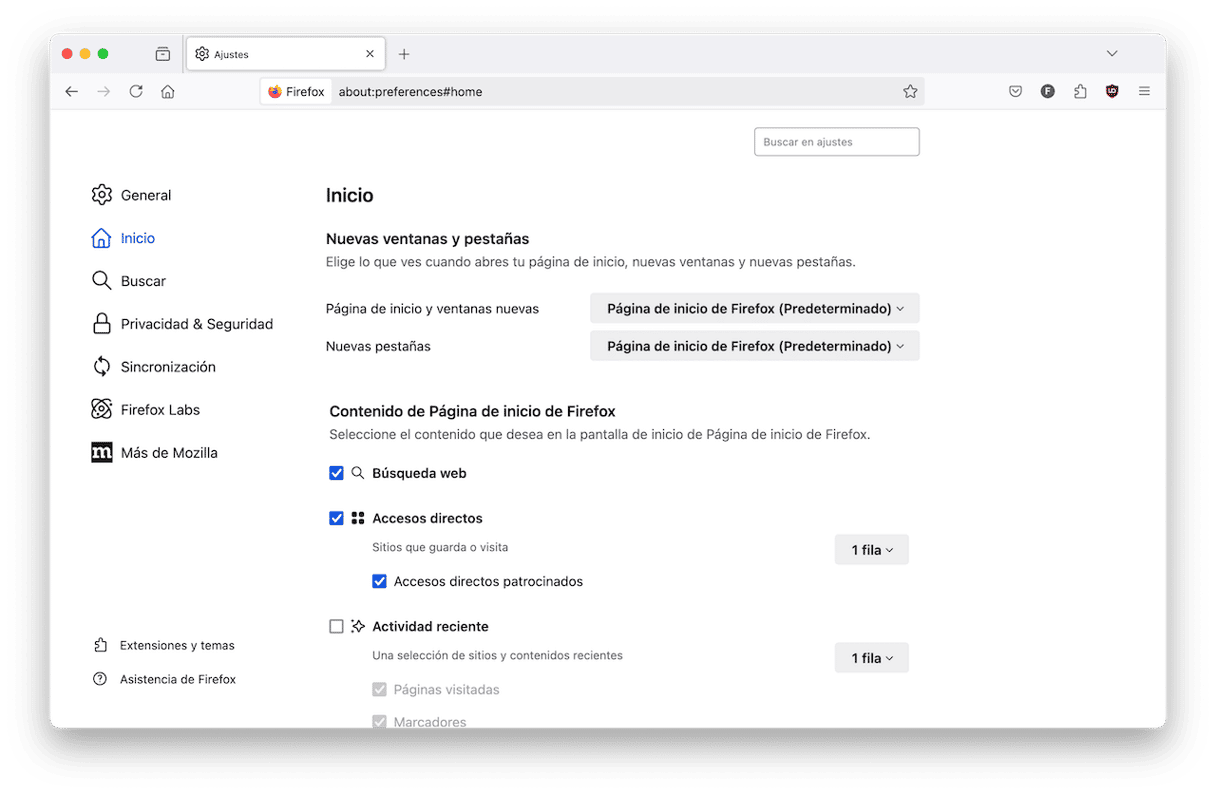Click the Sitios que guarda o visita text
The height and width of the screenshot is (794, 1216).
[x=440, y=547]
